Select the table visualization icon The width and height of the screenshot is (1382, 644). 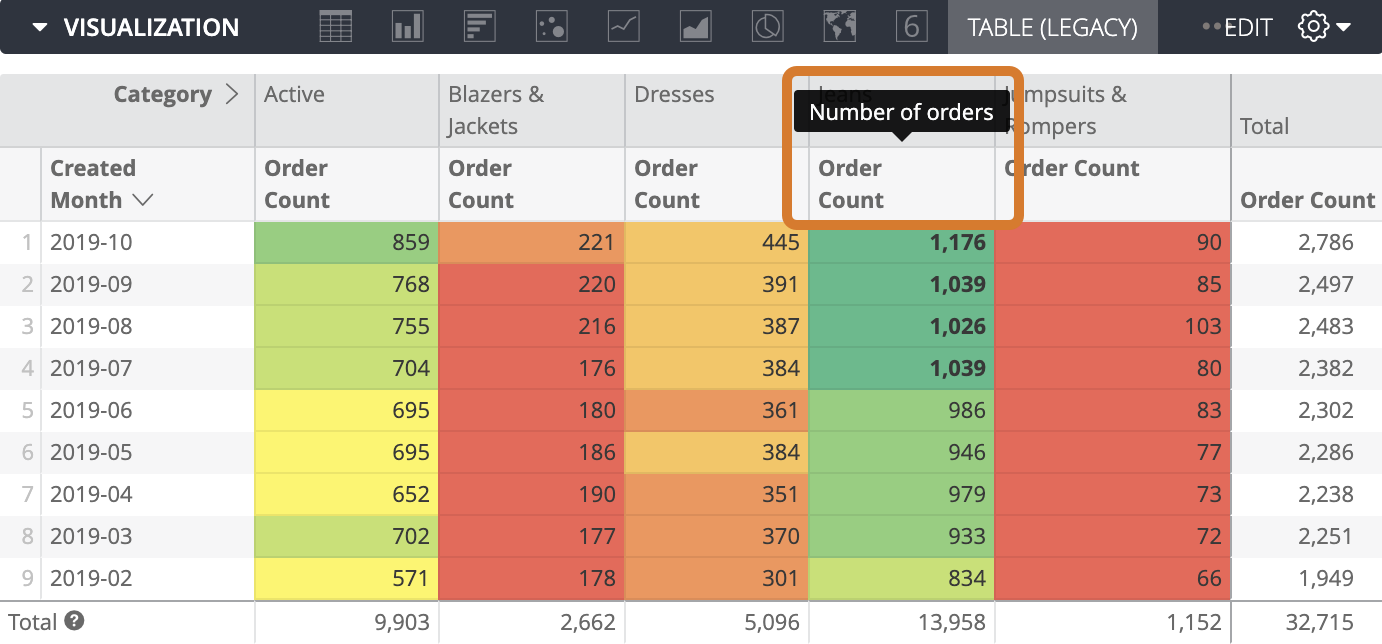coord(336,27)
